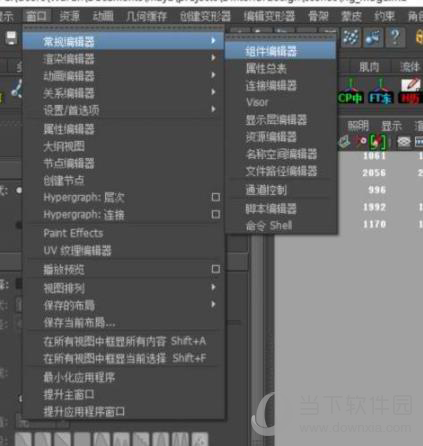The height and width of the screenshot is (446, 423).
Task: Open Visor from the submenu
Action: click(280, 102)
